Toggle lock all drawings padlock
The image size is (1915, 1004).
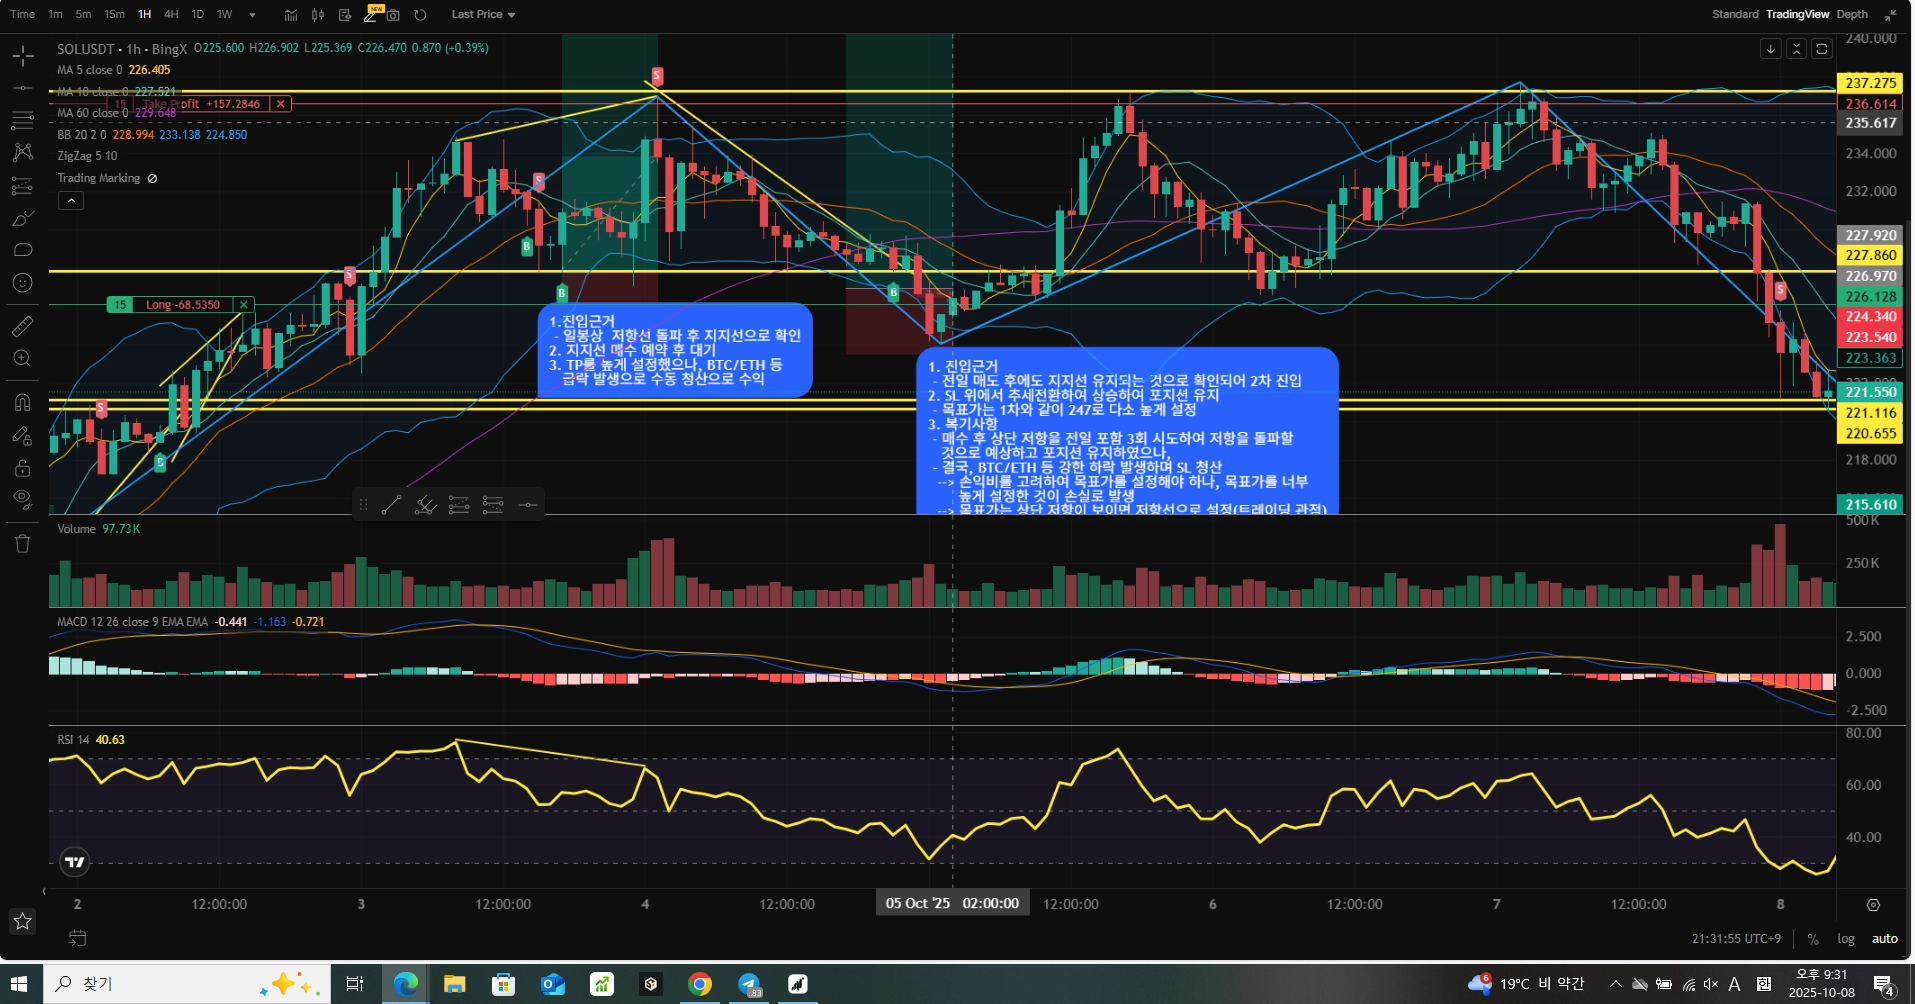(22, 468)
